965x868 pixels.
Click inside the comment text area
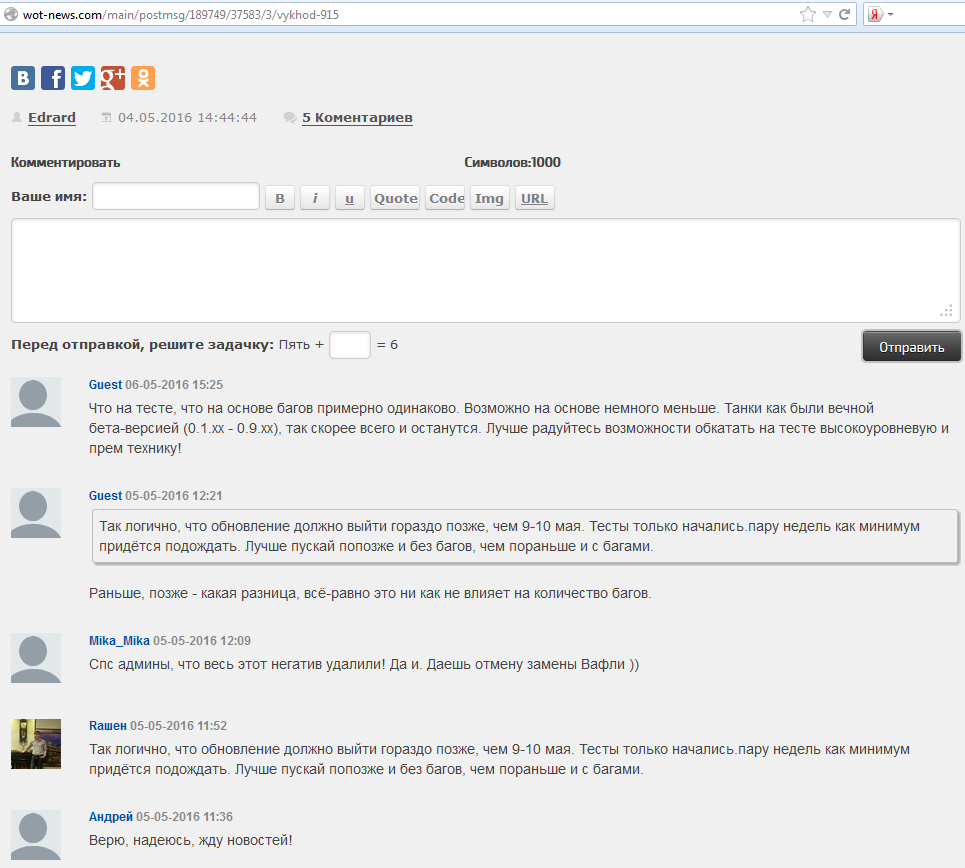click(486, 270)
